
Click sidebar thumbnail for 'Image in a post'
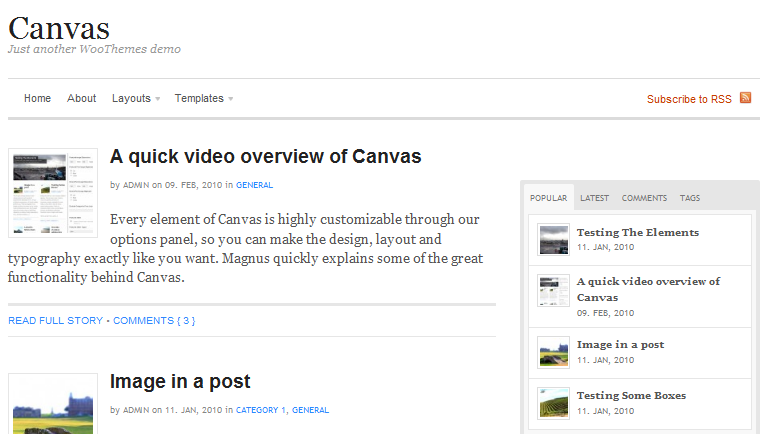click(554, 352)
